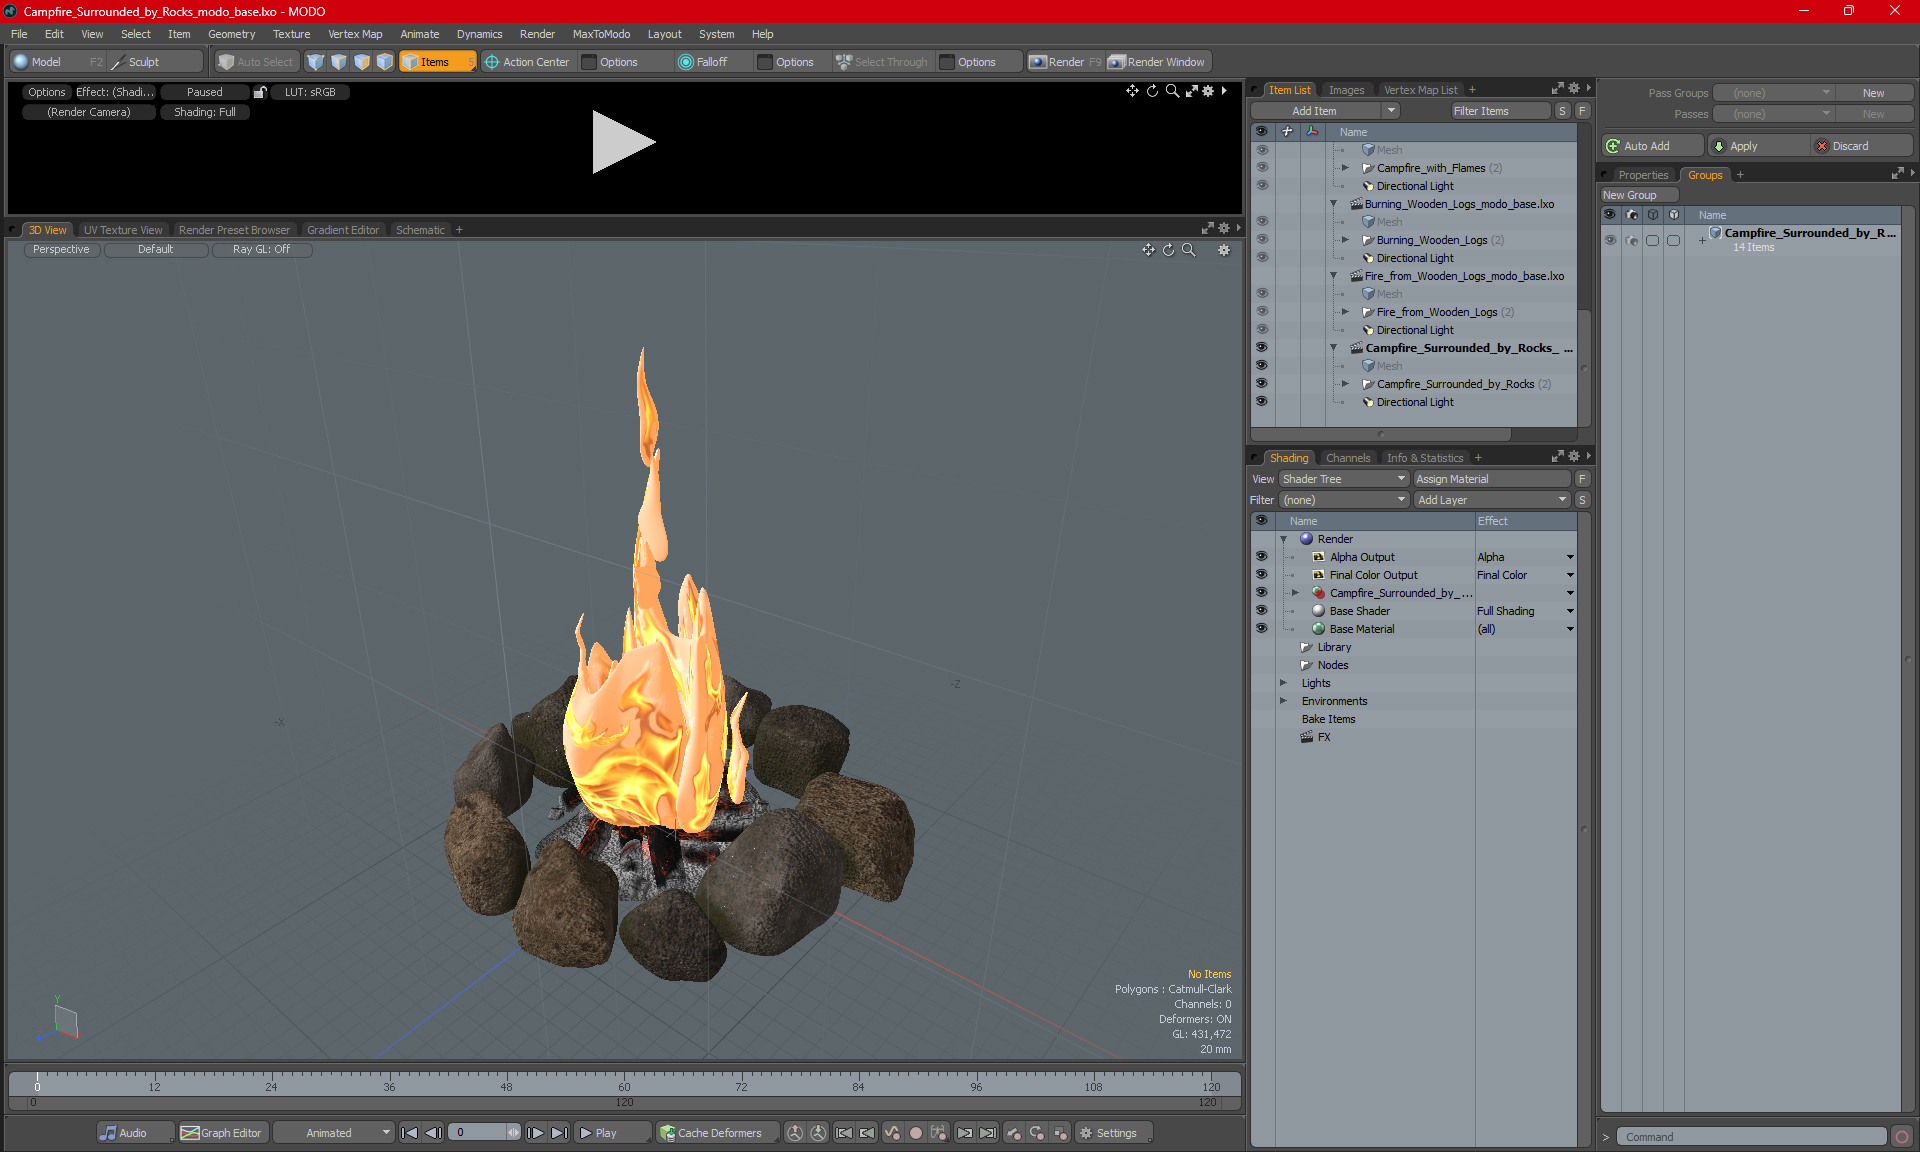Viewport: 1920px width, 1152px height.
Task: Click the Render Window icon
Action: tap(1117, 62)
